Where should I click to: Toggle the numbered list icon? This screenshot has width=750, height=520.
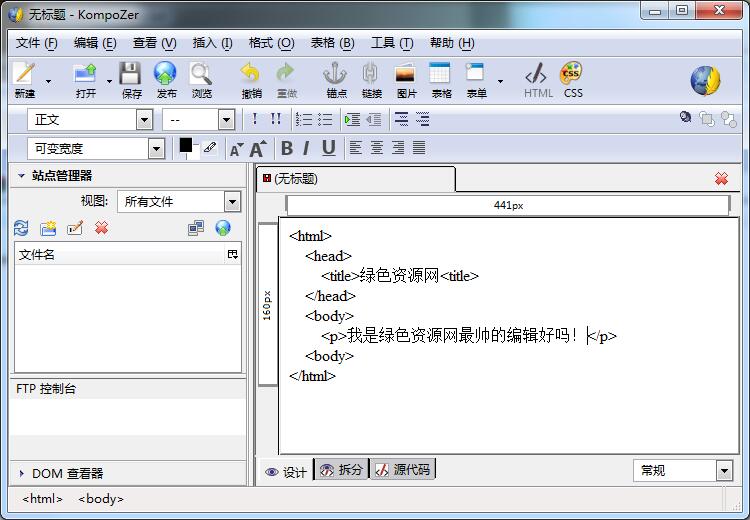click(x=304, y=119)
